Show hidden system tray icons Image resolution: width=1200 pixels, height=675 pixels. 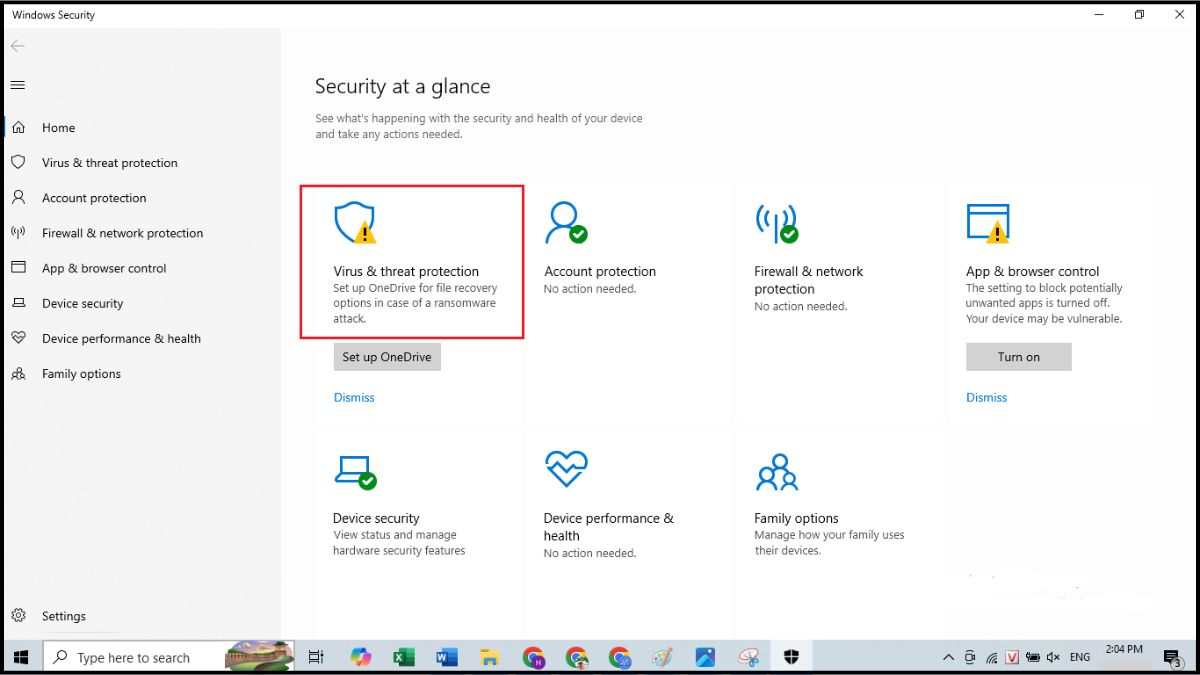[948, 657]
